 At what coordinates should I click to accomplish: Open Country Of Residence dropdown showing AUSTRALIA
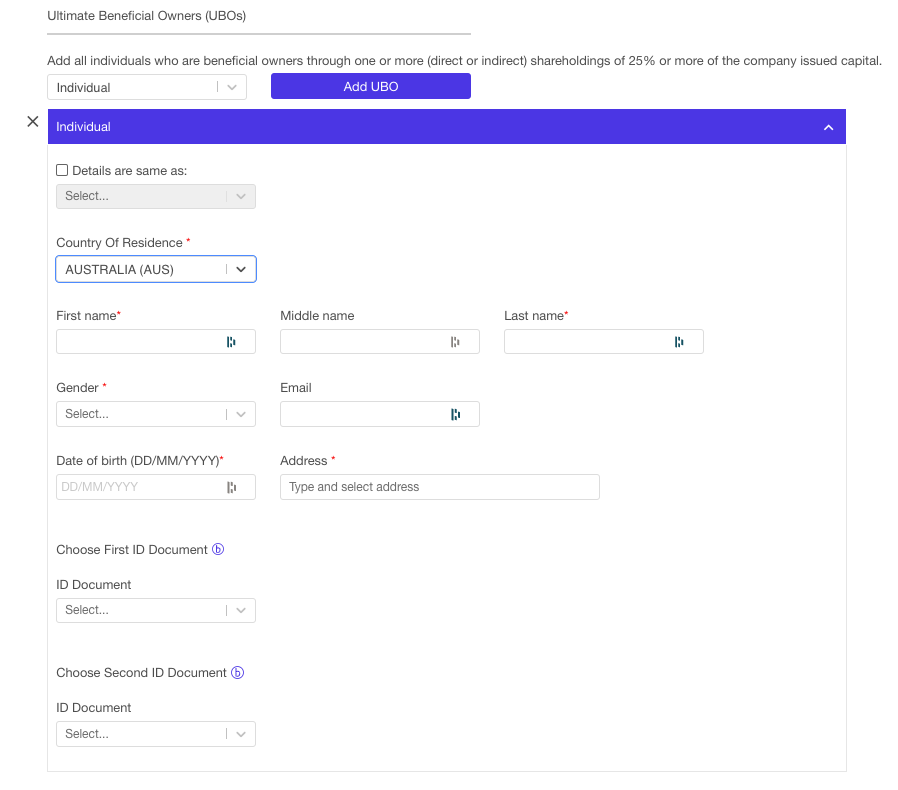tap(156, 269)
